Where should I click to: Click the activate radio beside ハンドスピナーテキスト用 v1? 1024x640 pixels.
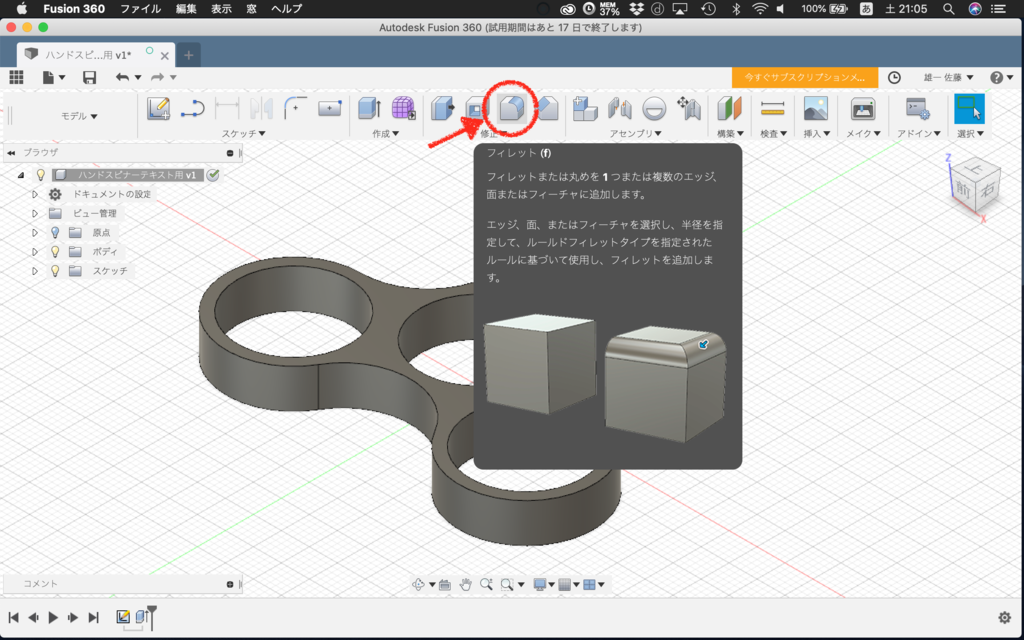tap(213, 175)
